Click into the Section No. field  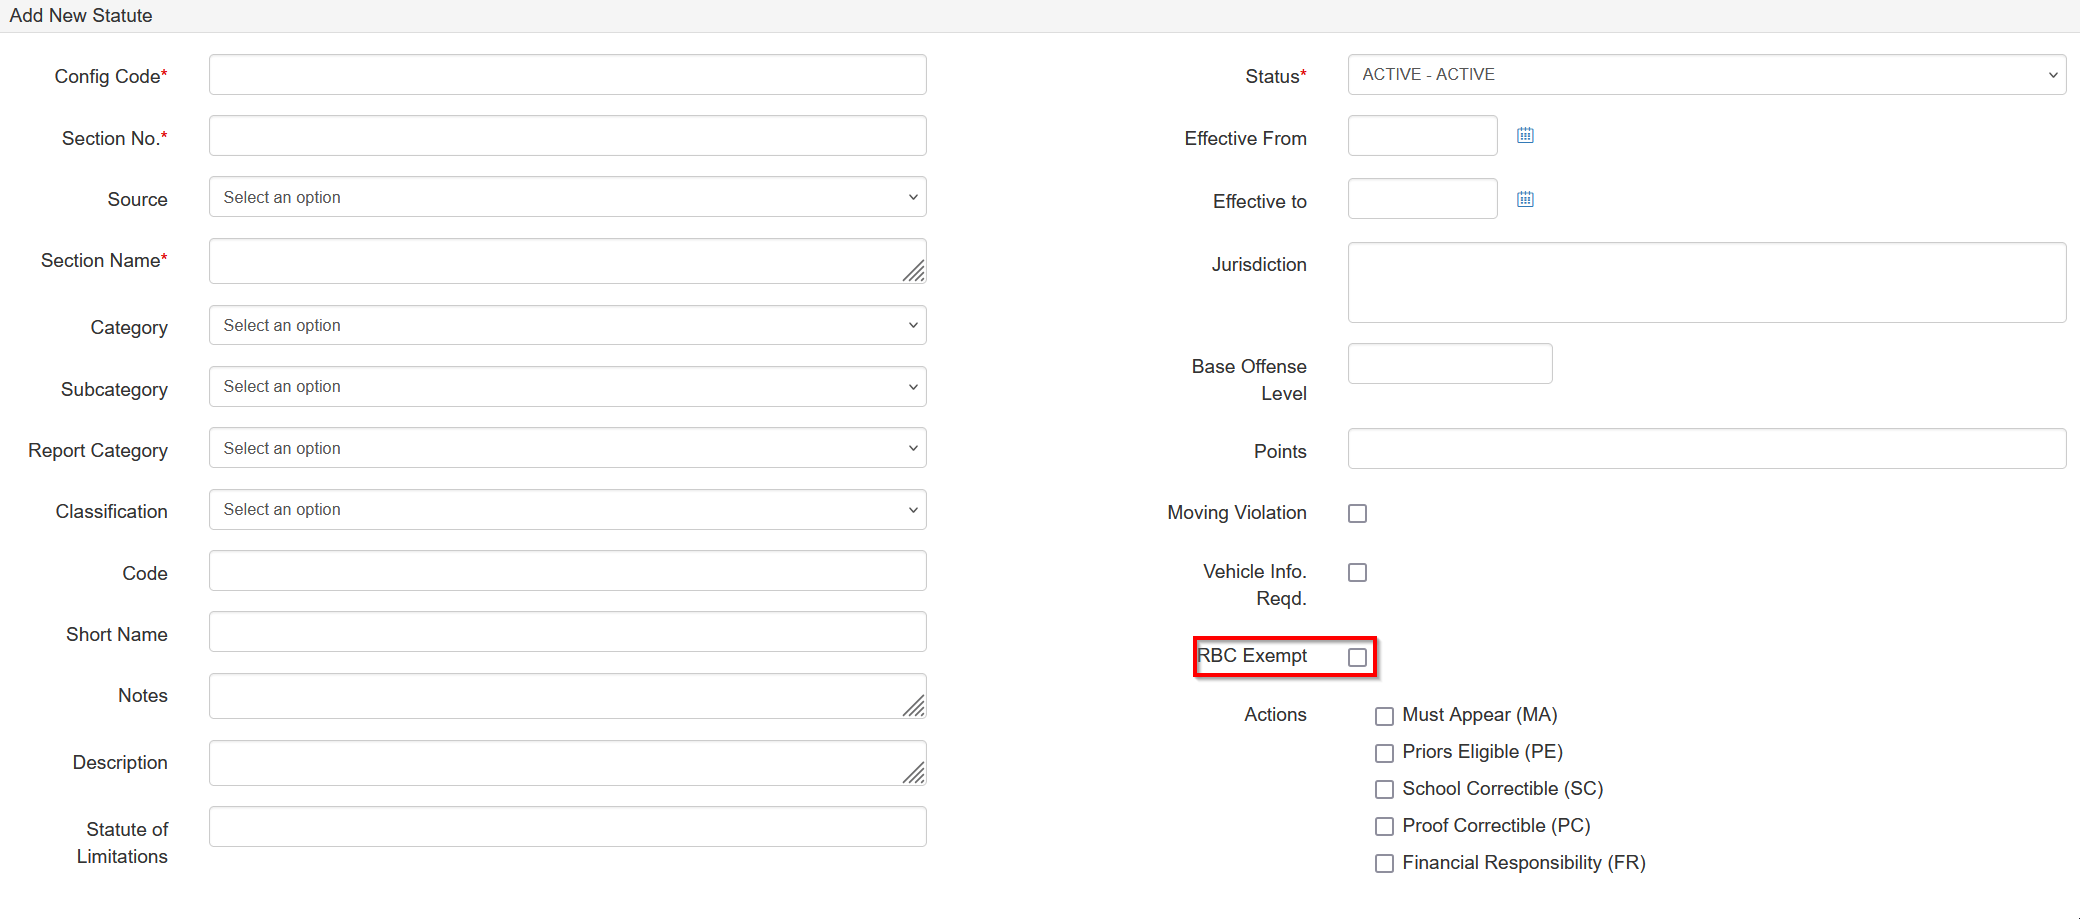(x=567, y=135)
